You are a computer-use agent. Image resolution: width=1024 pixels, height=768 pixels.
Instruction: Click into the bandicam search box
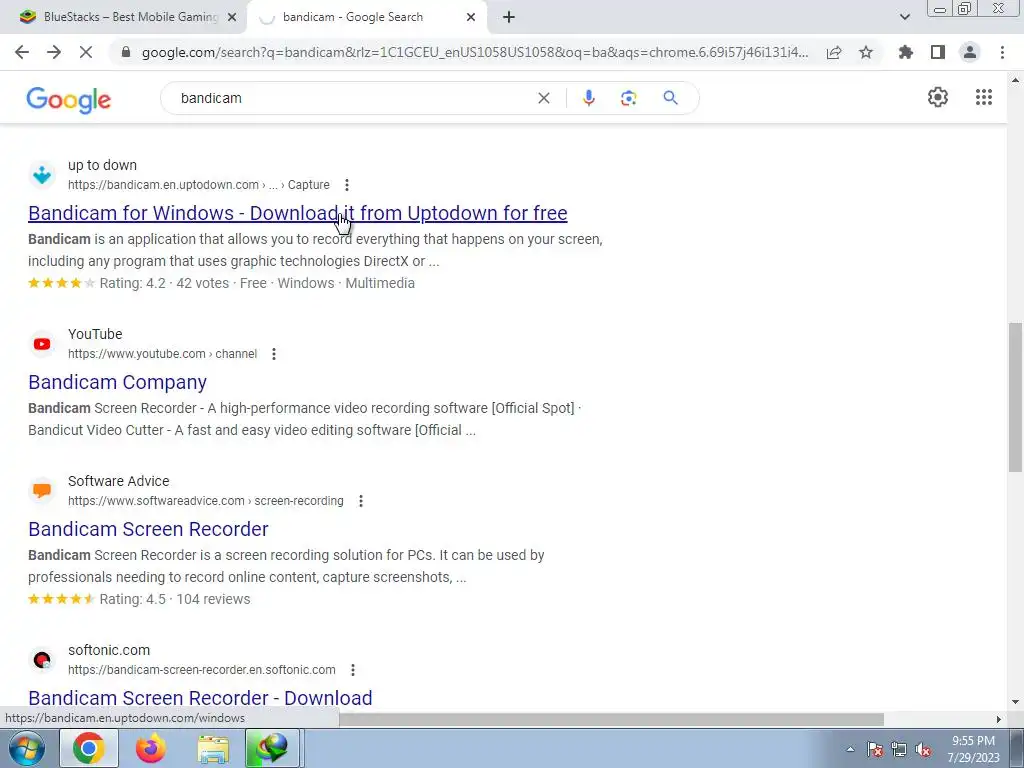click(x=353, y=98)
